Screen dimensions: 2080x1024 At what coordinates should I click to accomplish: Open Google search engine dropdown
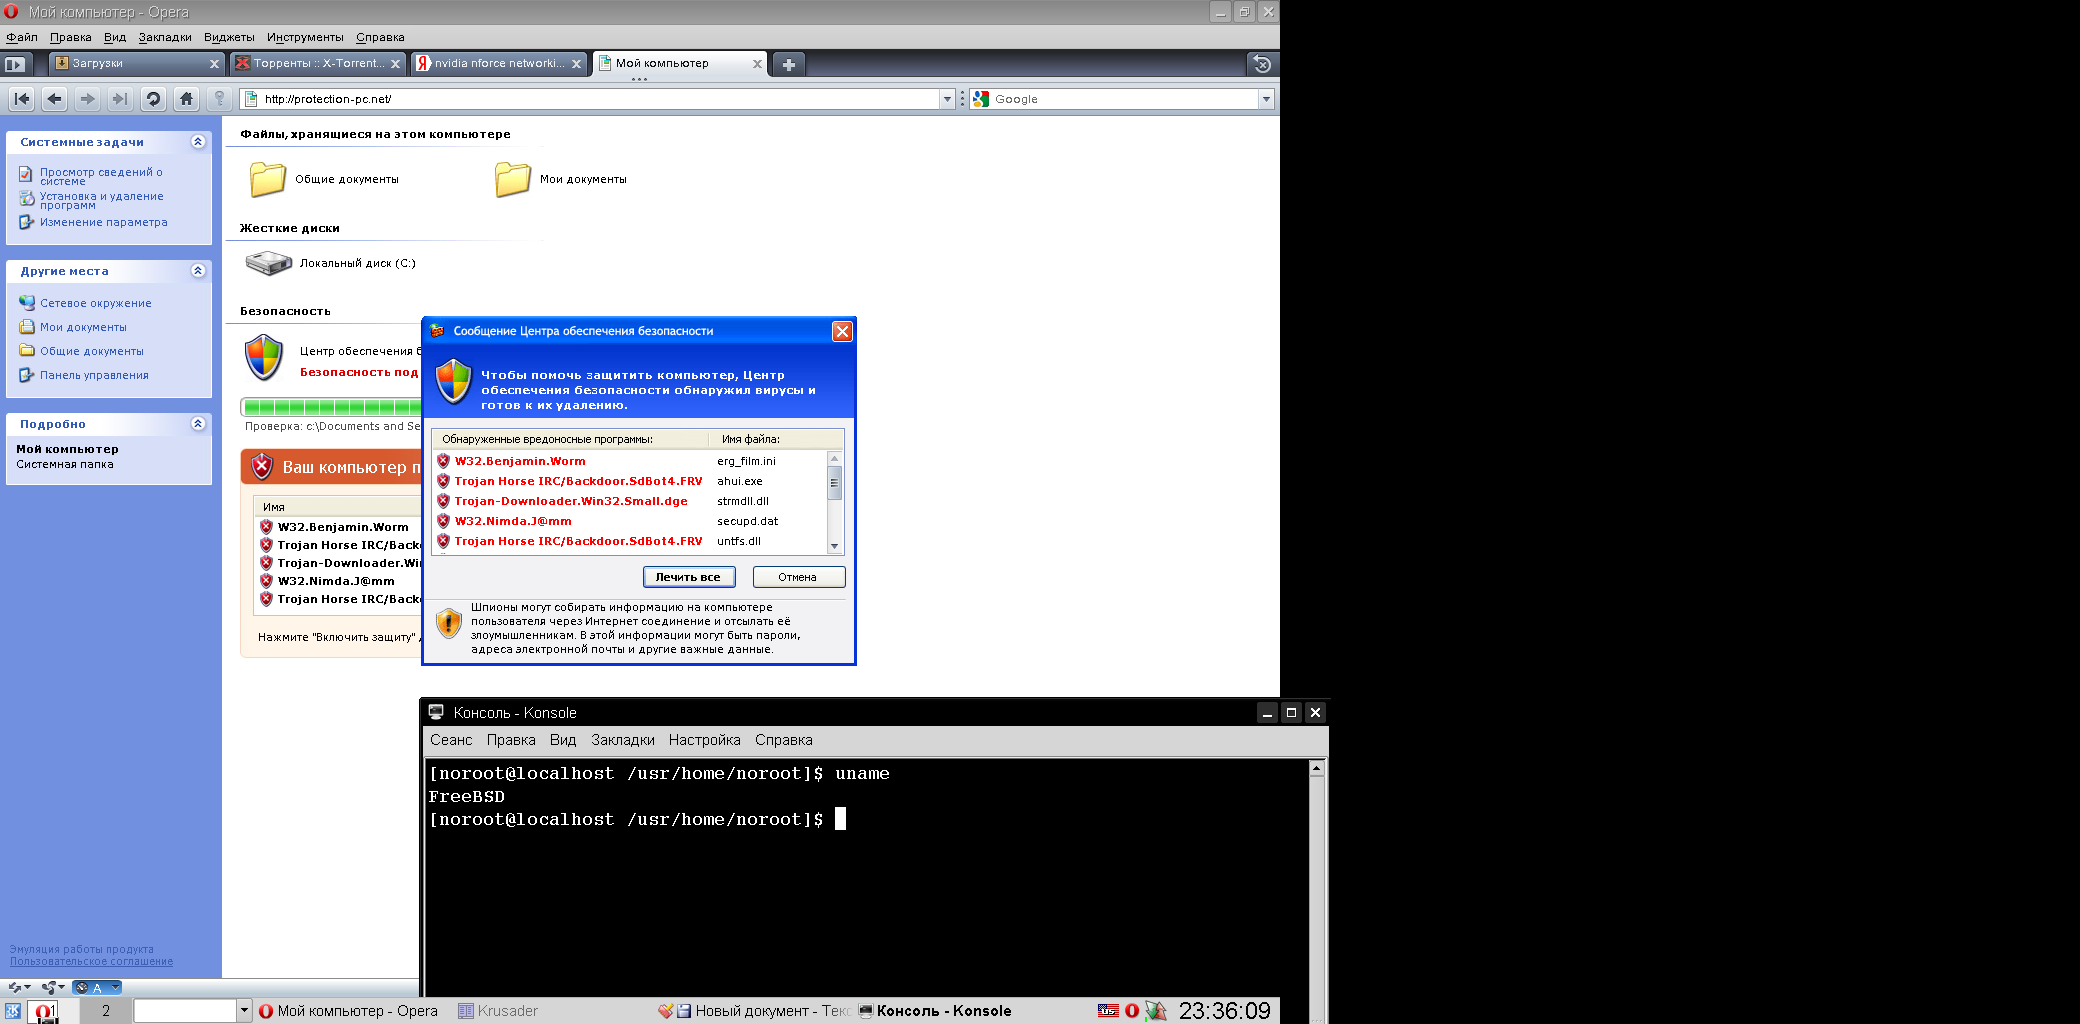point(1266,99)
